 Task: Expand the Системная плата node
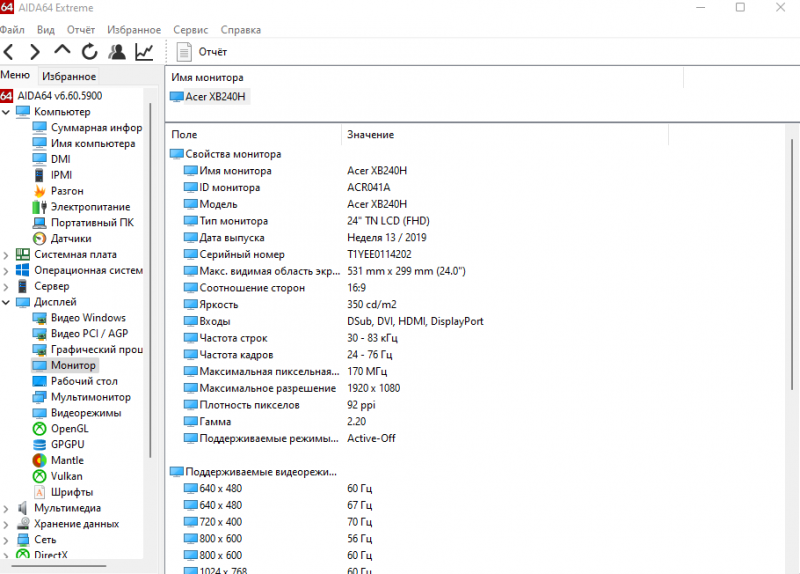coord(6,255)
